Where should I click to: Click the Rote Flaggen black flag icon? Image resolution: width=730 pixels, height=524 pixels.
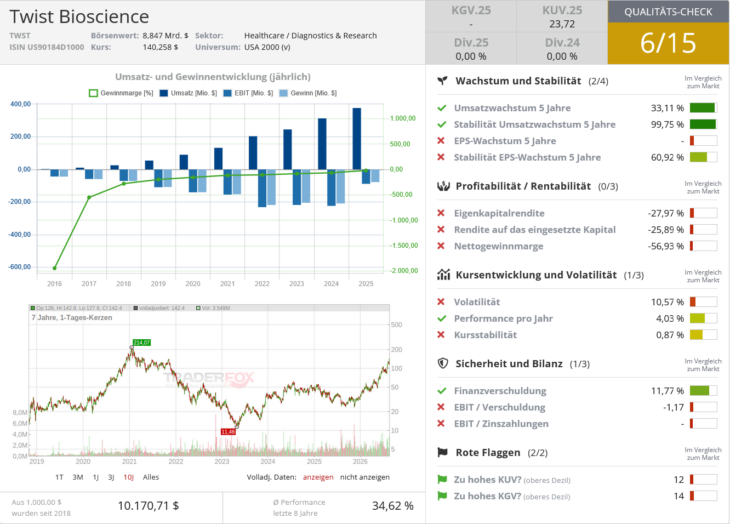442,452
